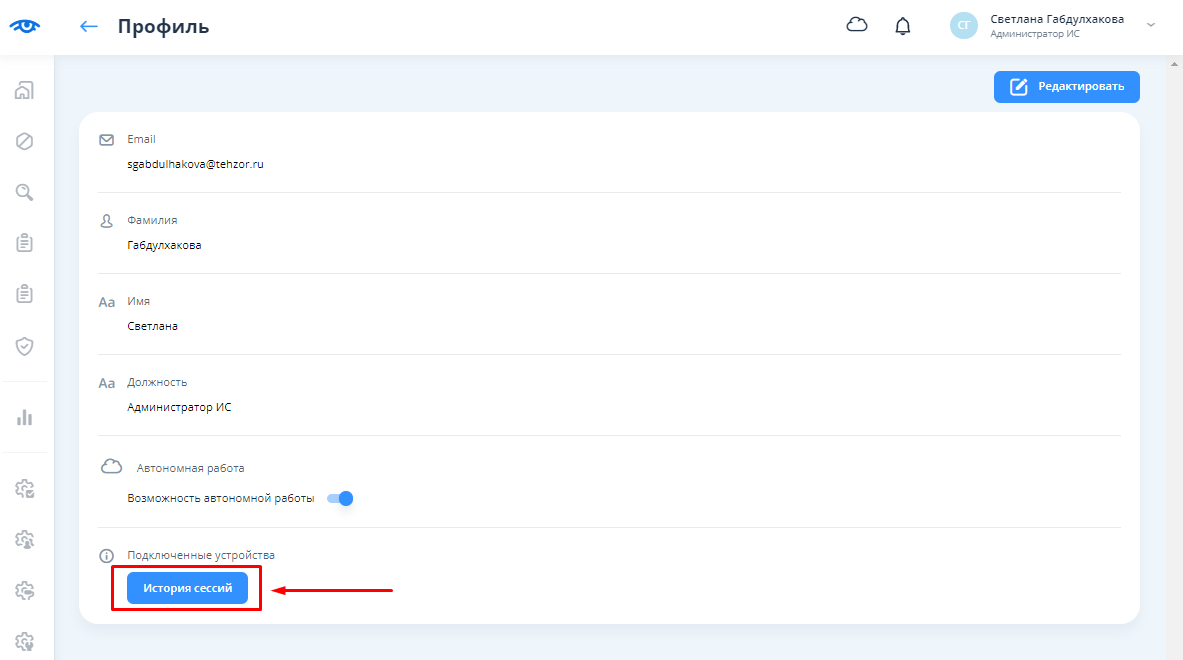Screen dimensions: 1183x660
Task: Click the info icon beside Подключенные устройства
Action: [106, 556]
